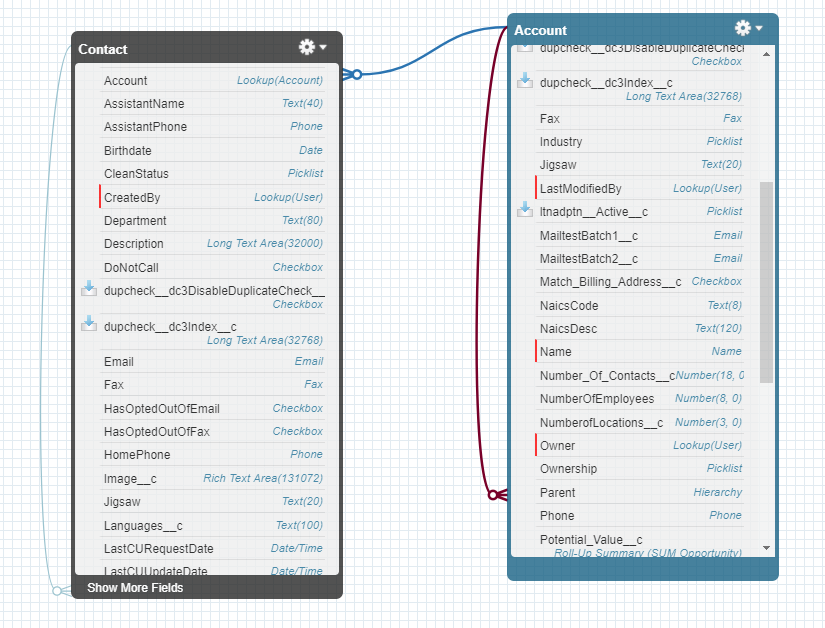Show More Fields in Contact object
Screen dimensions: 825x628
[x=135, y=588]
